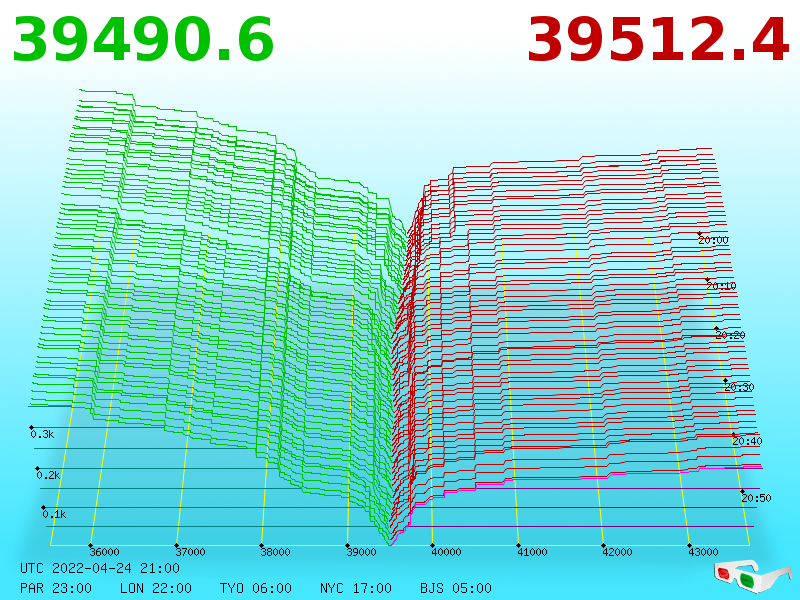
Task: Select the 20:10 time axis marker
Action: point(721,286)
